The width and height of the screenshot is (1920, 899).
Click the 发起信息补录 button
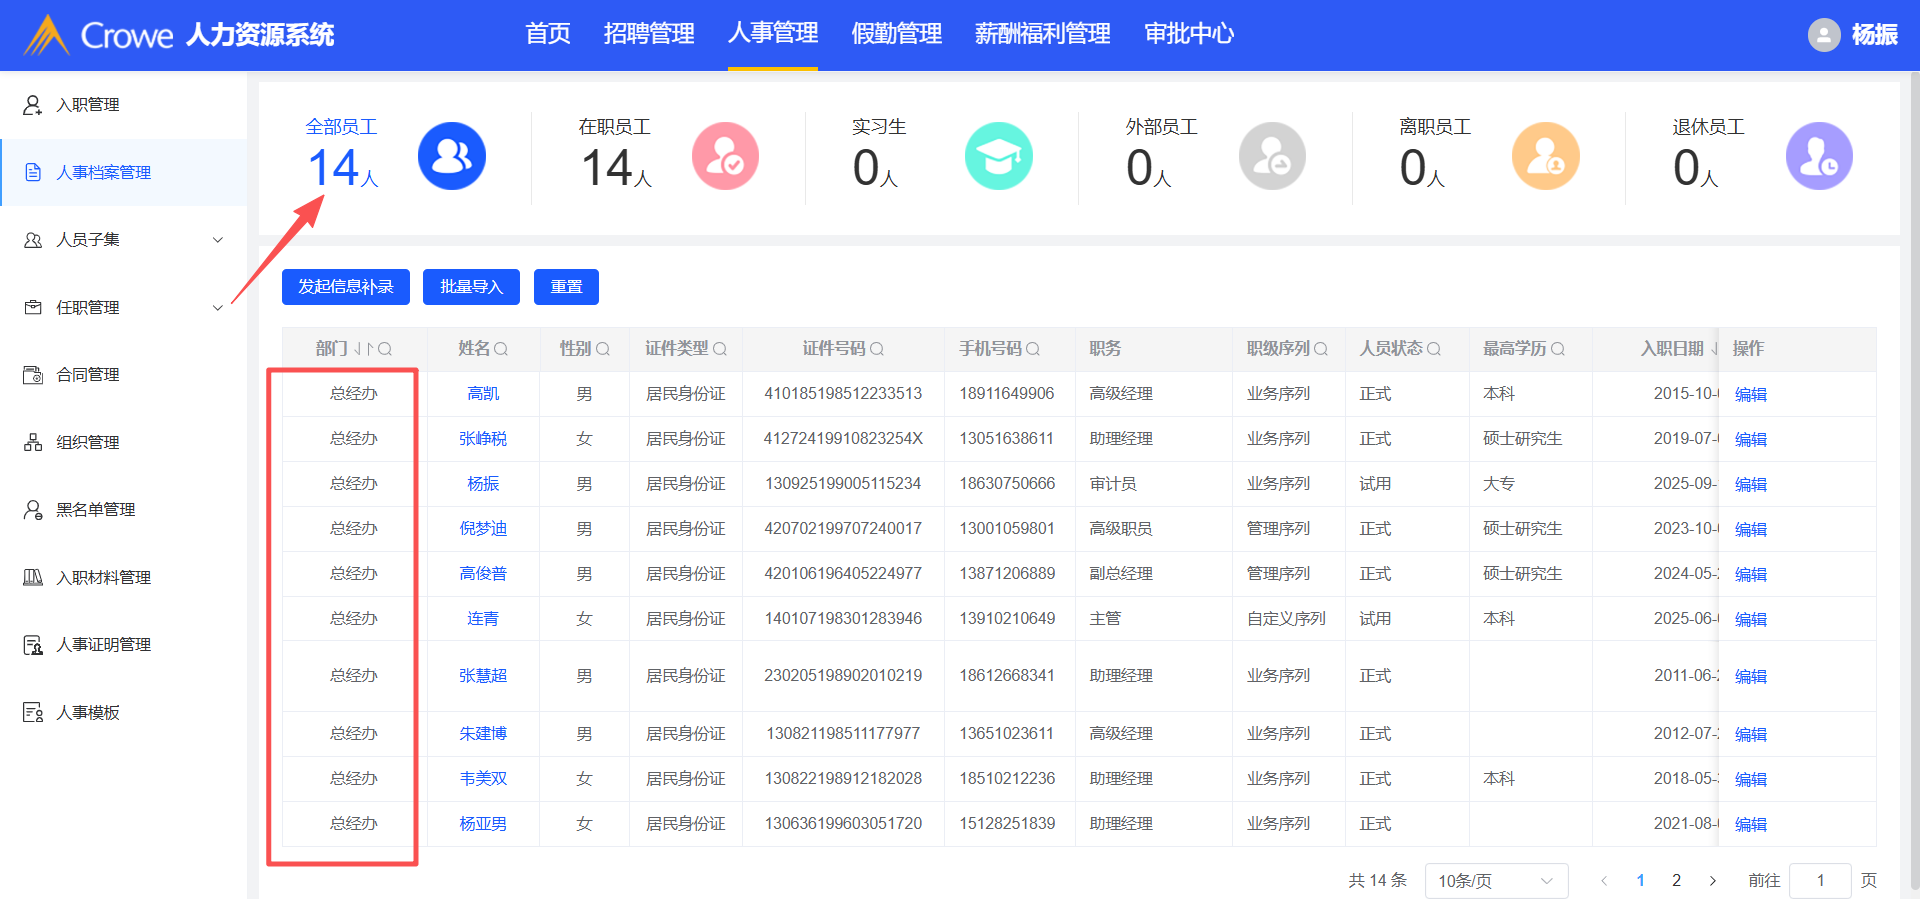[346, 287]
